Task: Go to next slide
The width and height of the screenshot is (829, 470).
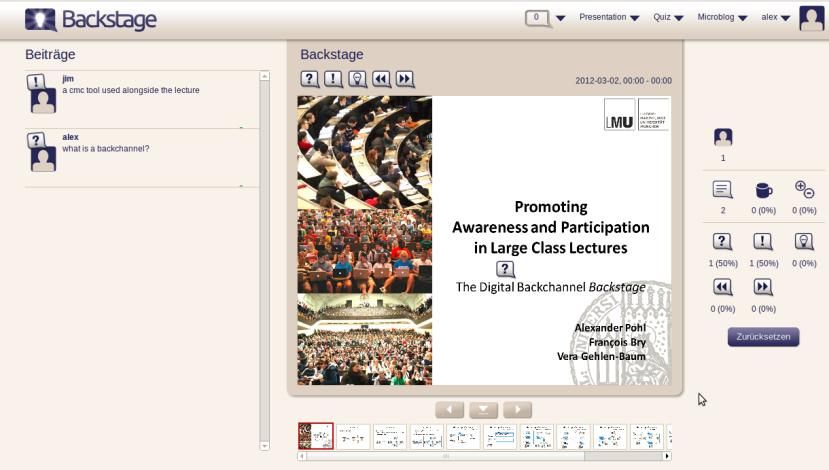Action: [518, 409]
